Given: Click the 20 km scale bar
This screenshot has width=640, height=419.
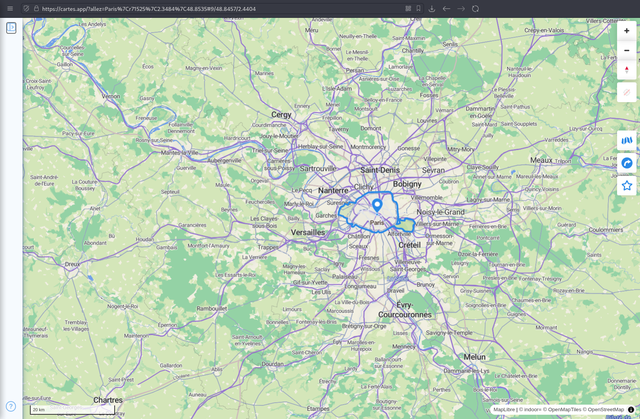Looking at the screenshot, I should [72, 410].
